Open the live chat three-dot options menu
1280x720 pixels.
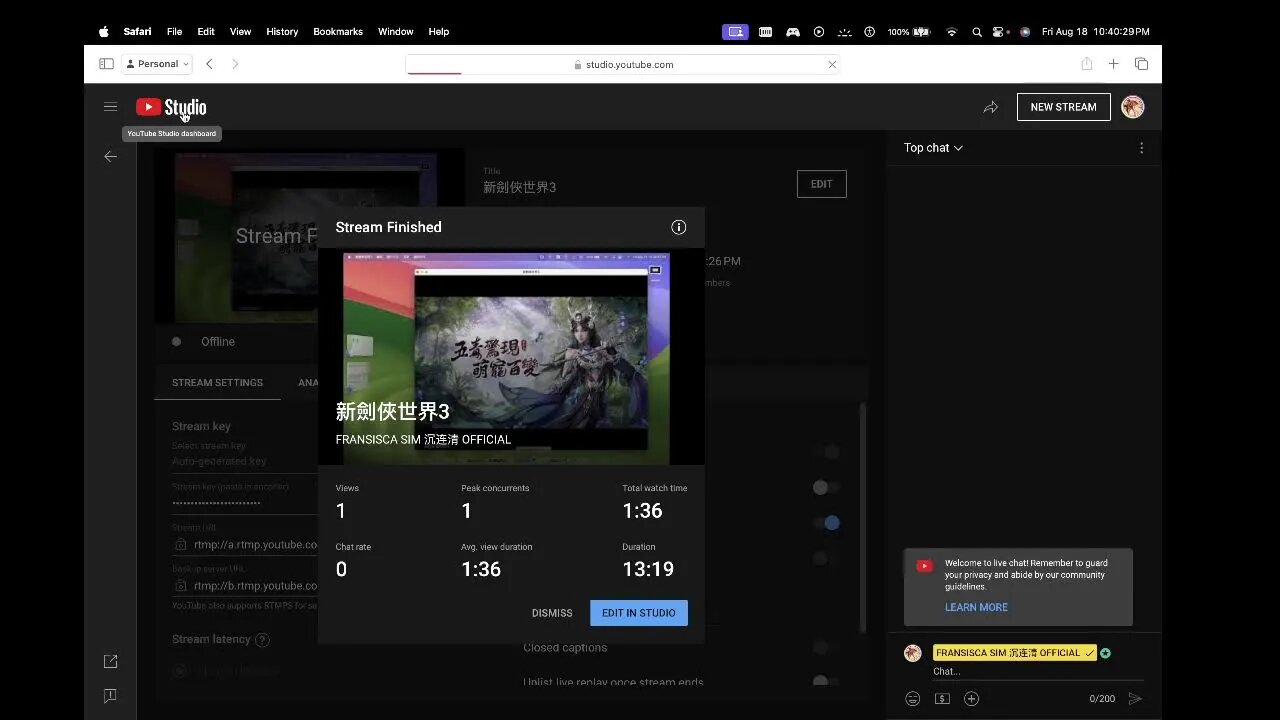pyautogui.click(x=1141, y=148)
